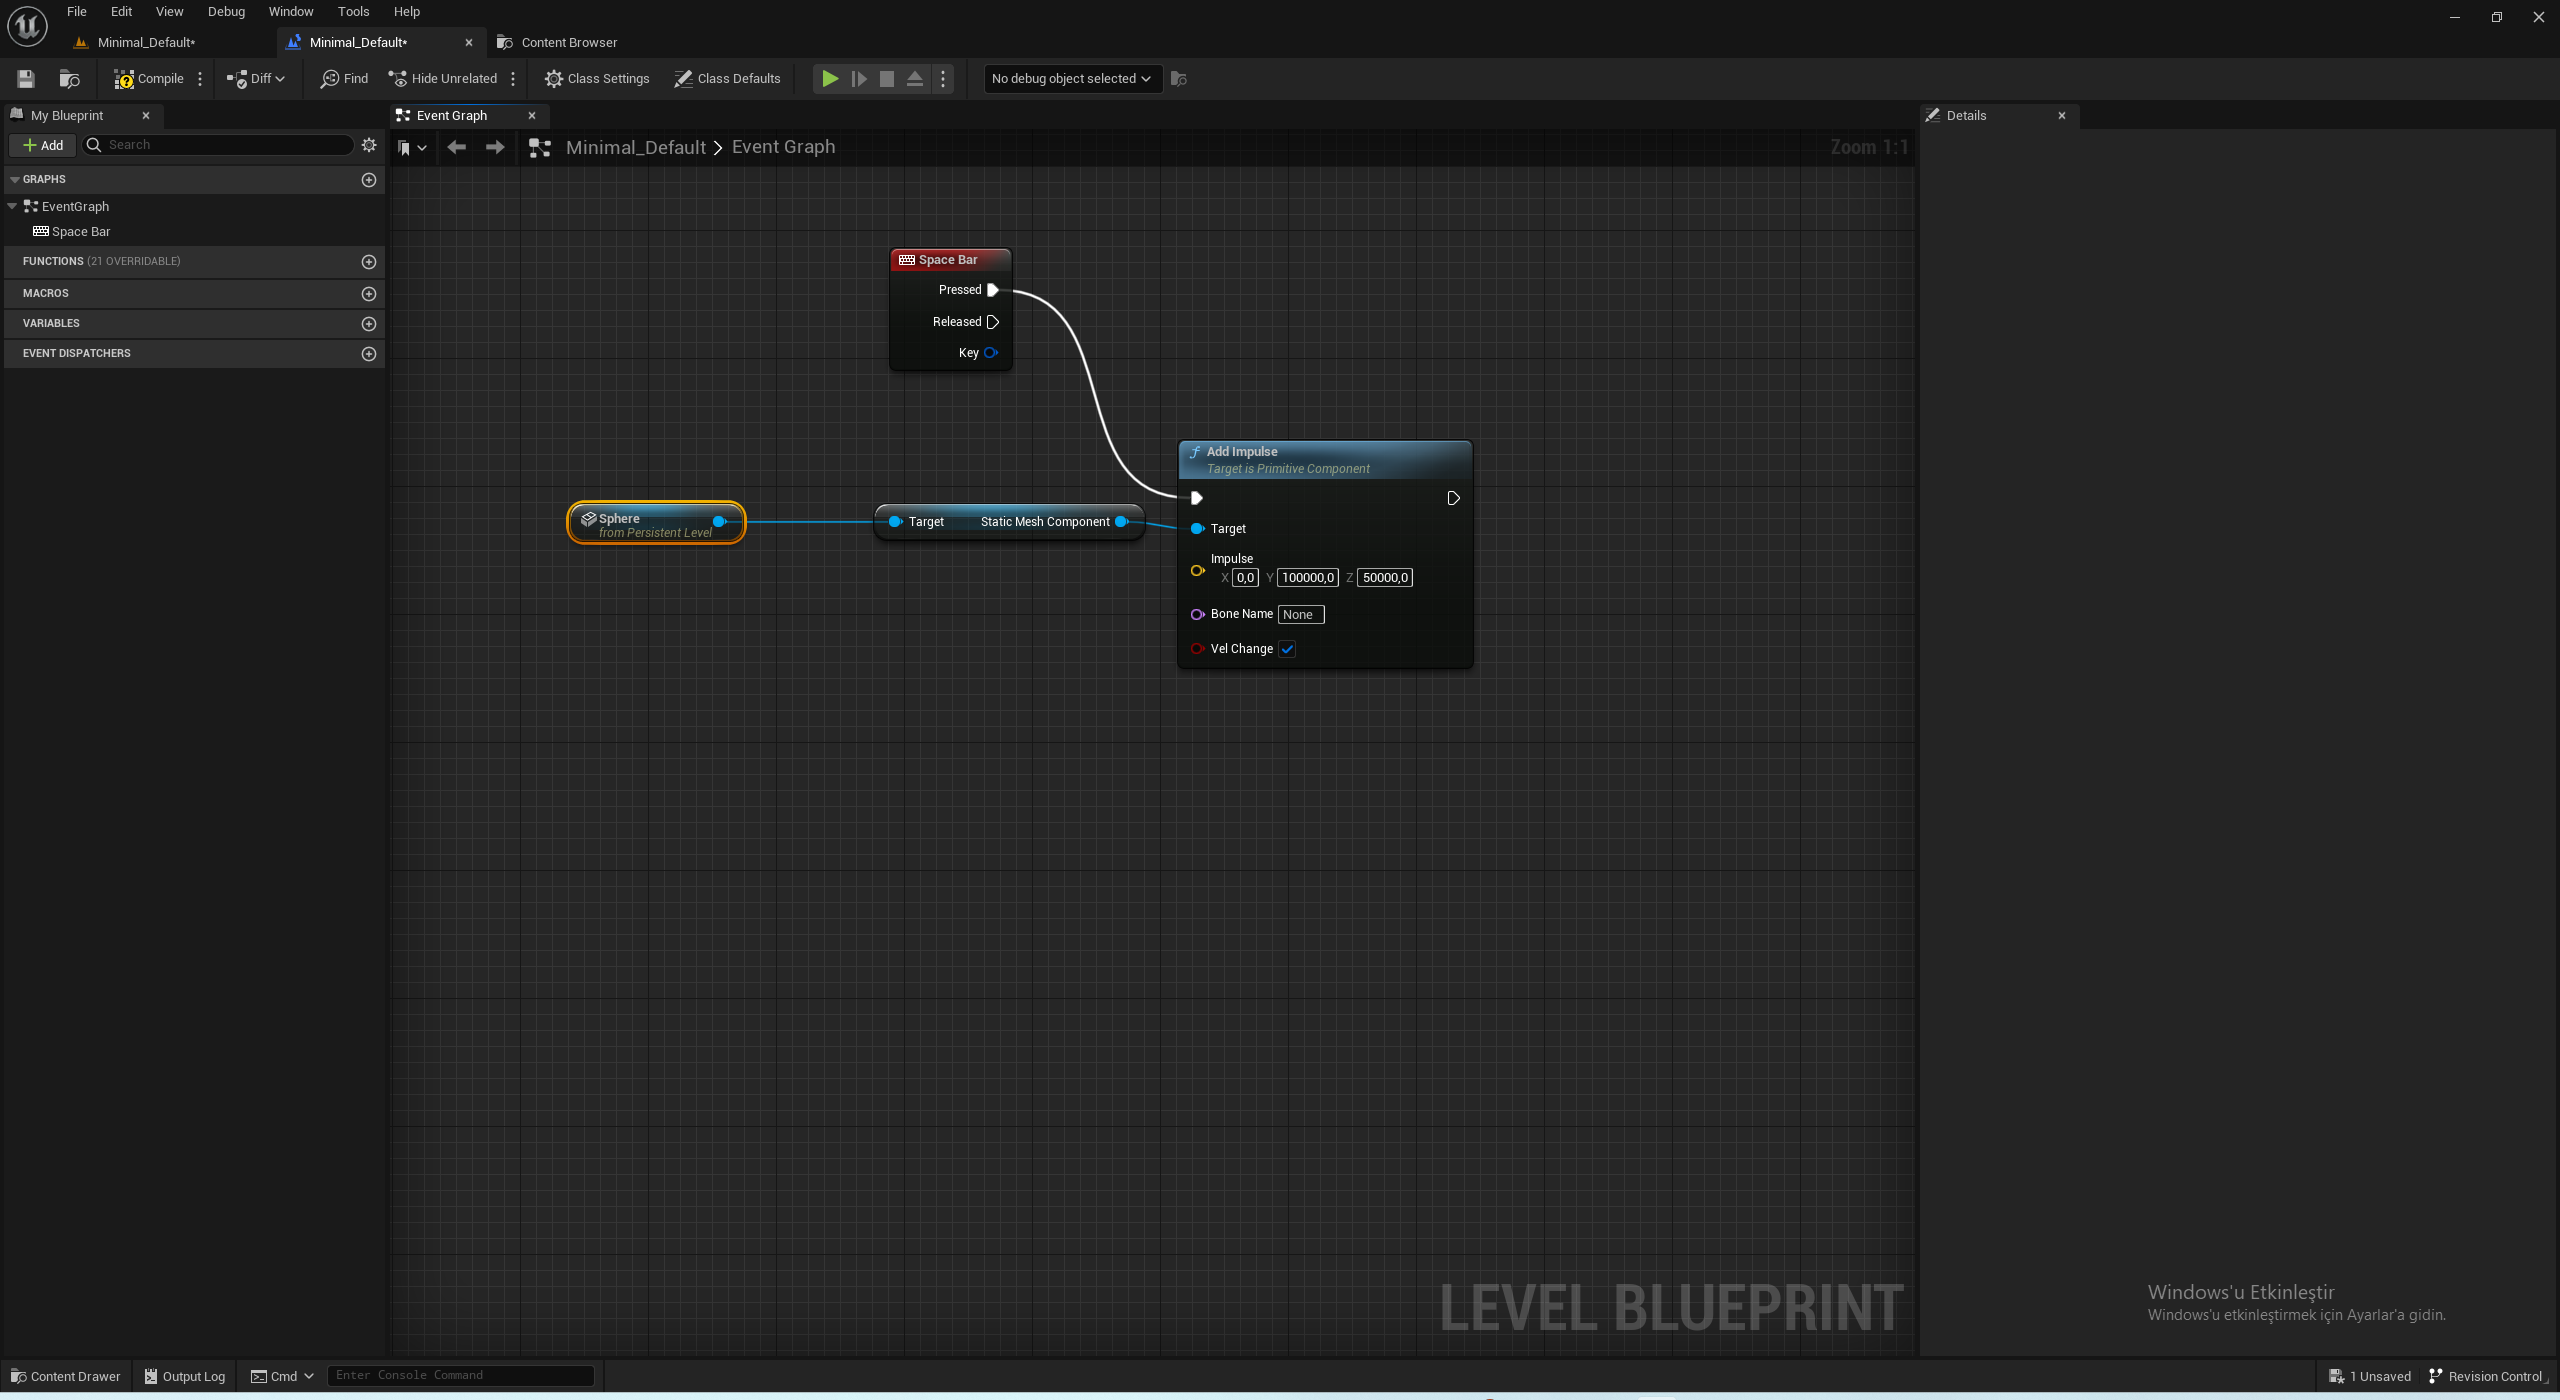Save the current blueprint

pyautogui.click(x=25, y=78)
